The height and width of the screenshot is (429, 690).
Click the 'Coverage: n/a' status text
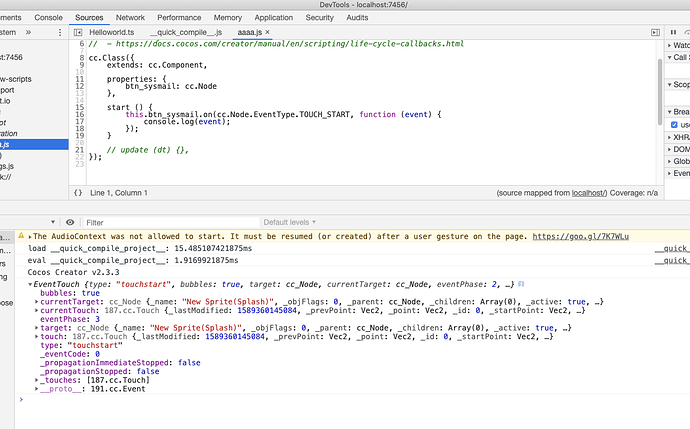634,193
